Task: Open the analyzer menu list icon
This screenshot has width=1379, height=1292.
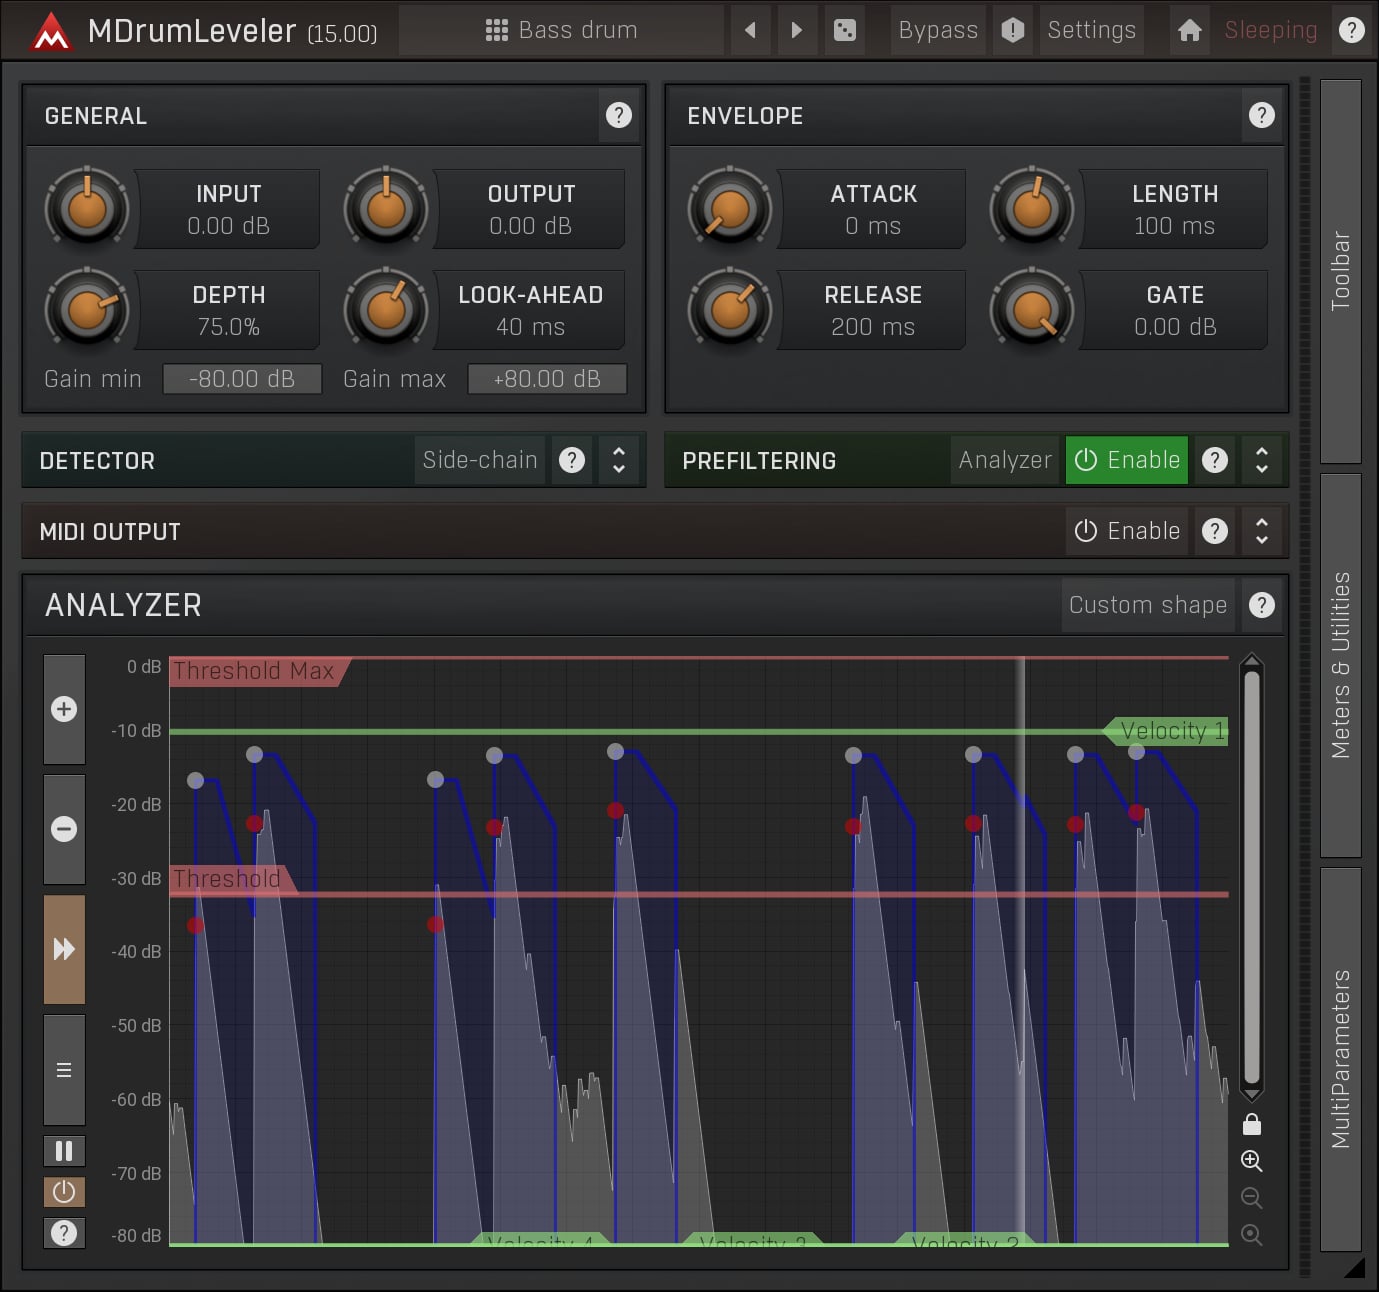Action: click(64, 1070)
